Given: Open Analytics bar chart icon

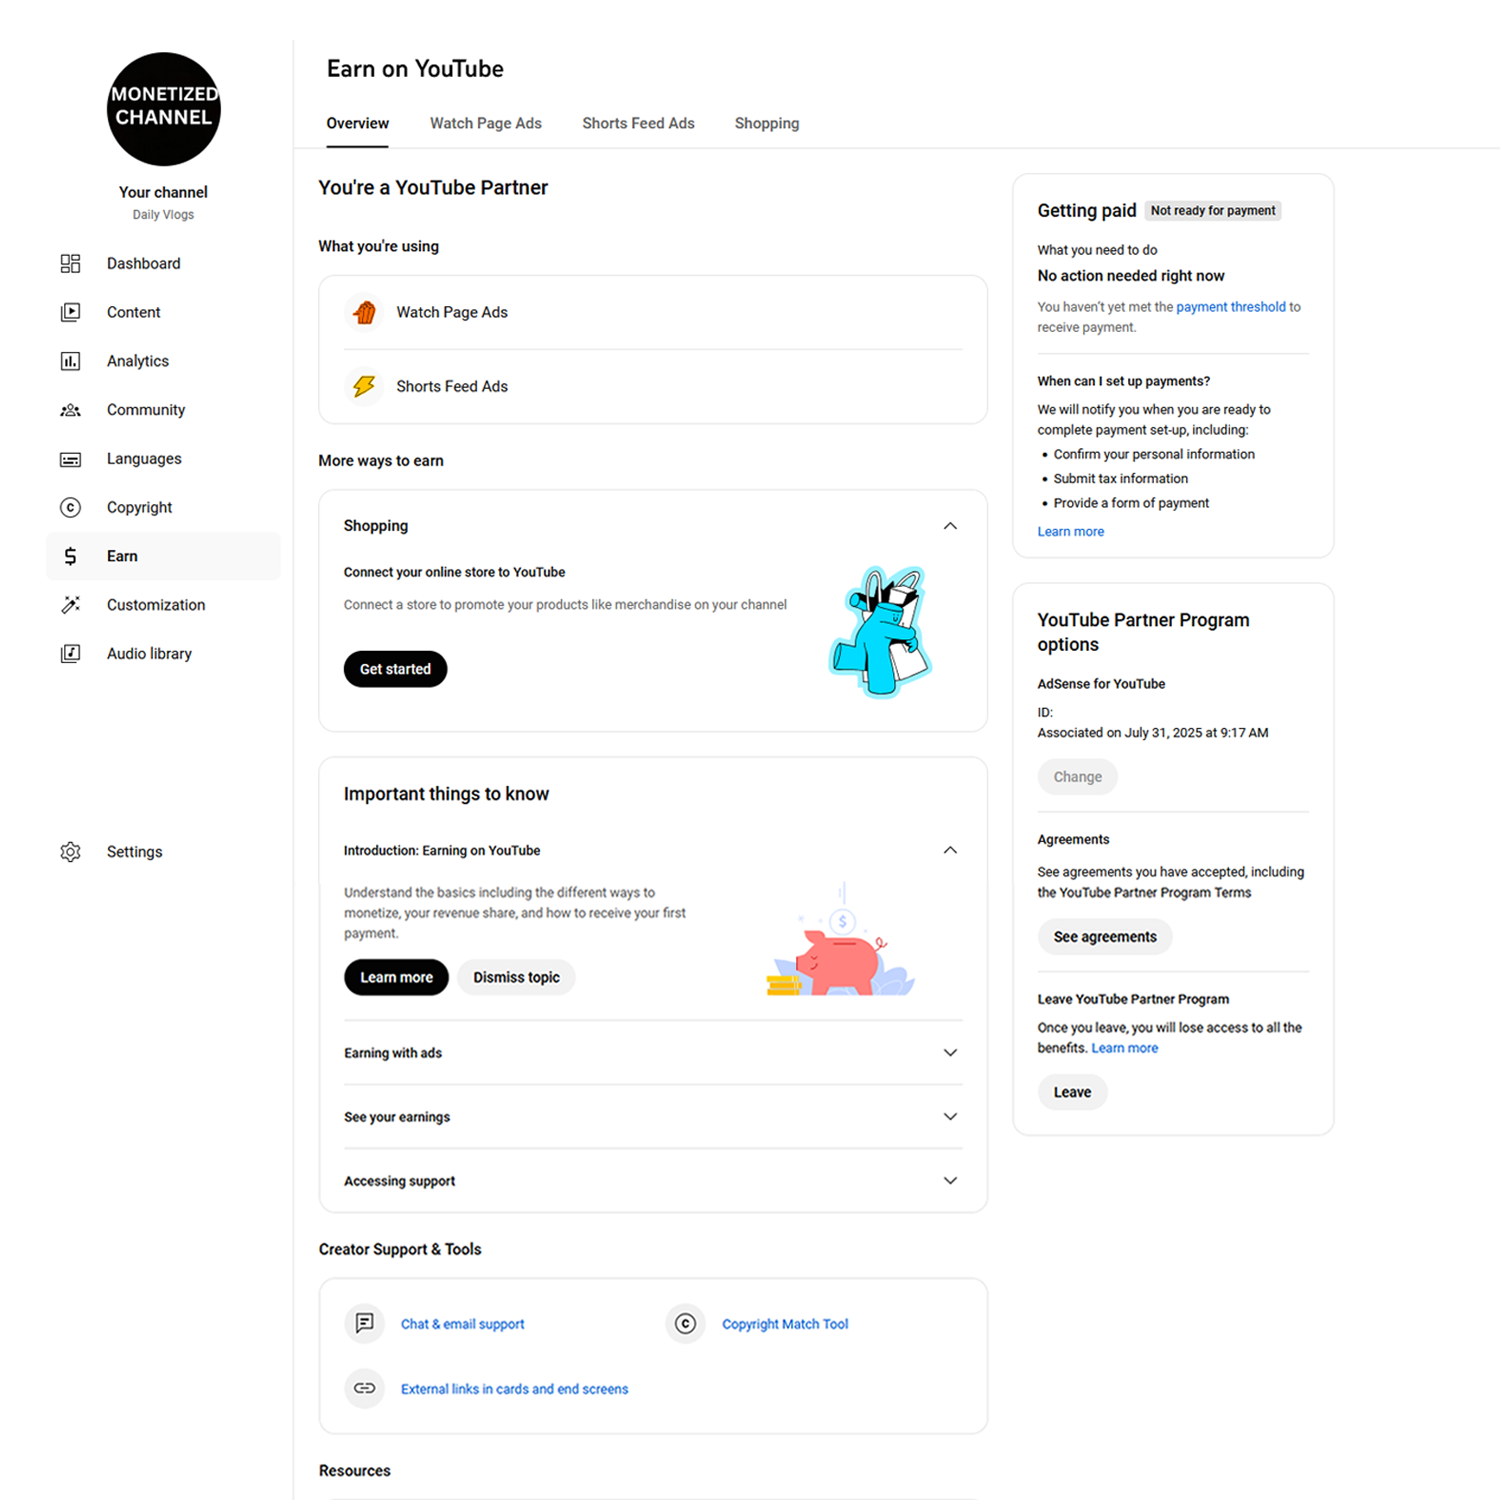Looking at the screenshot, I should [x=70, y=361].
